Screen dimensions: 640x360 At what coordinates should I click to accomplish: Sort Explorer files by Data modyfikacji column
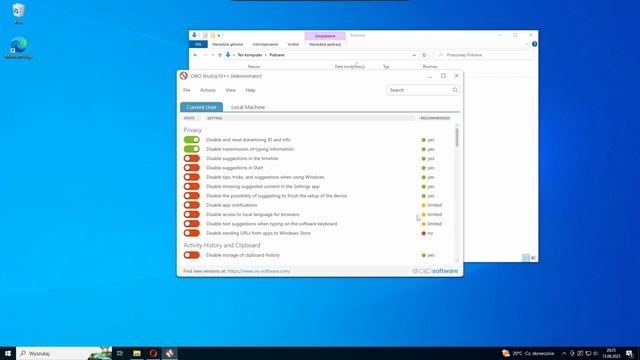pyautogui.click(x=350, y=66)
